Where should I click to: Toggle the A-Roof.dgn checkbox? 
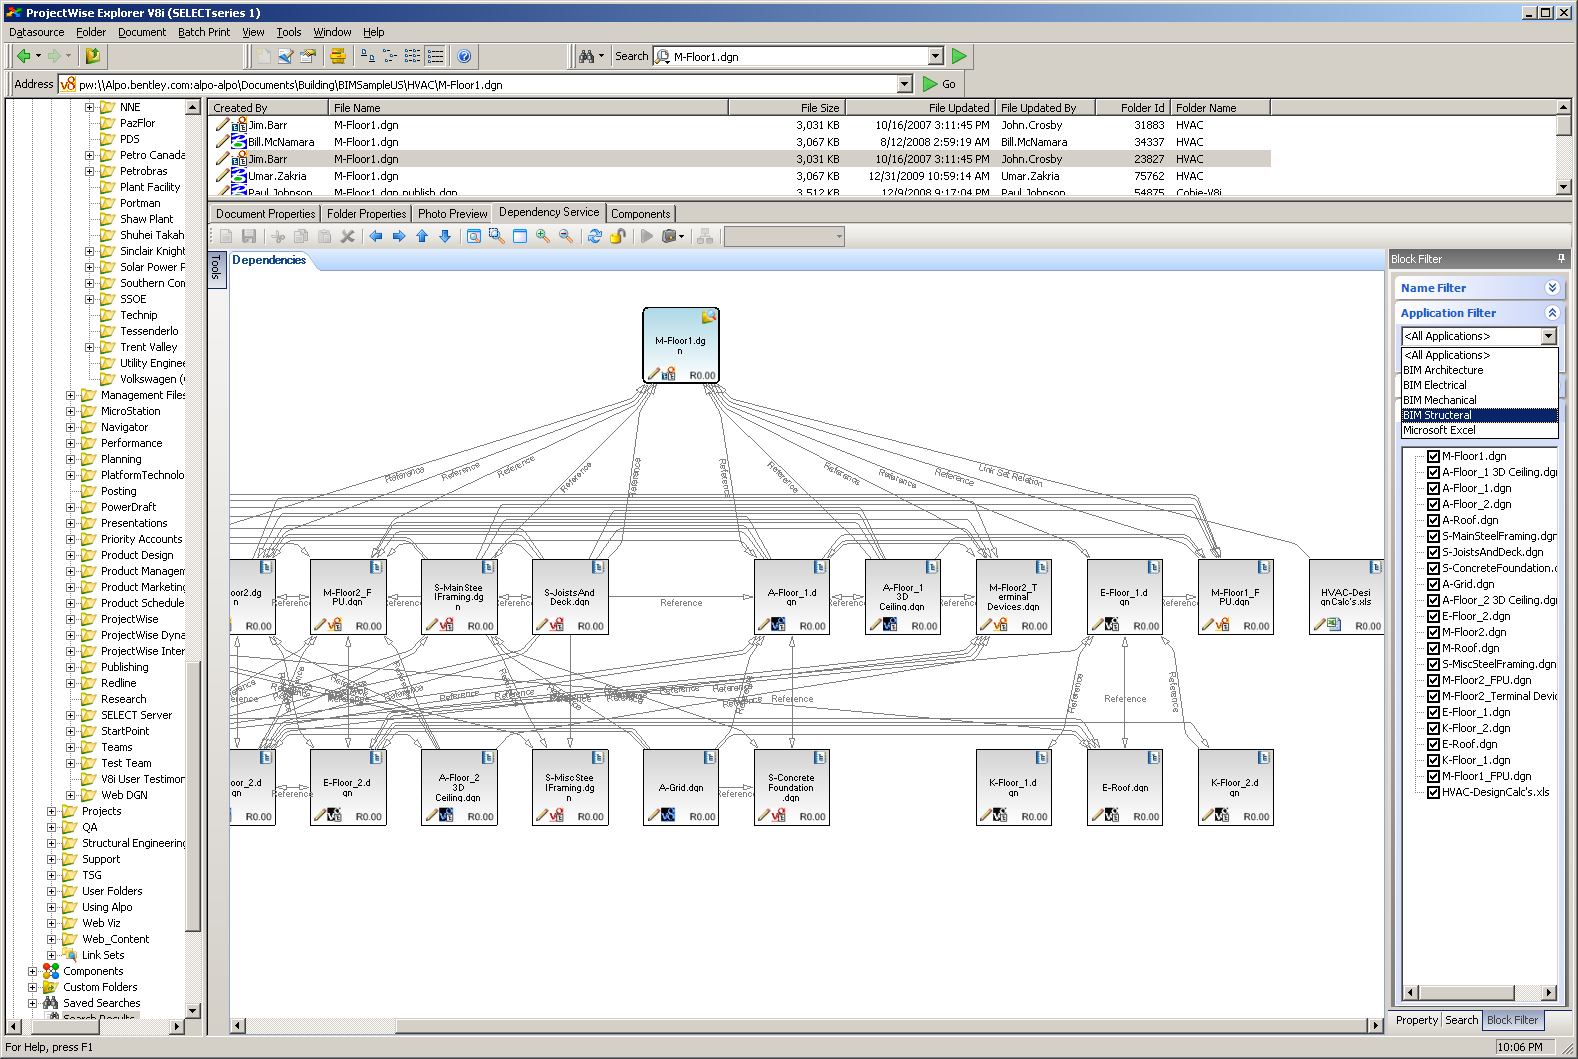(1433, 520)
